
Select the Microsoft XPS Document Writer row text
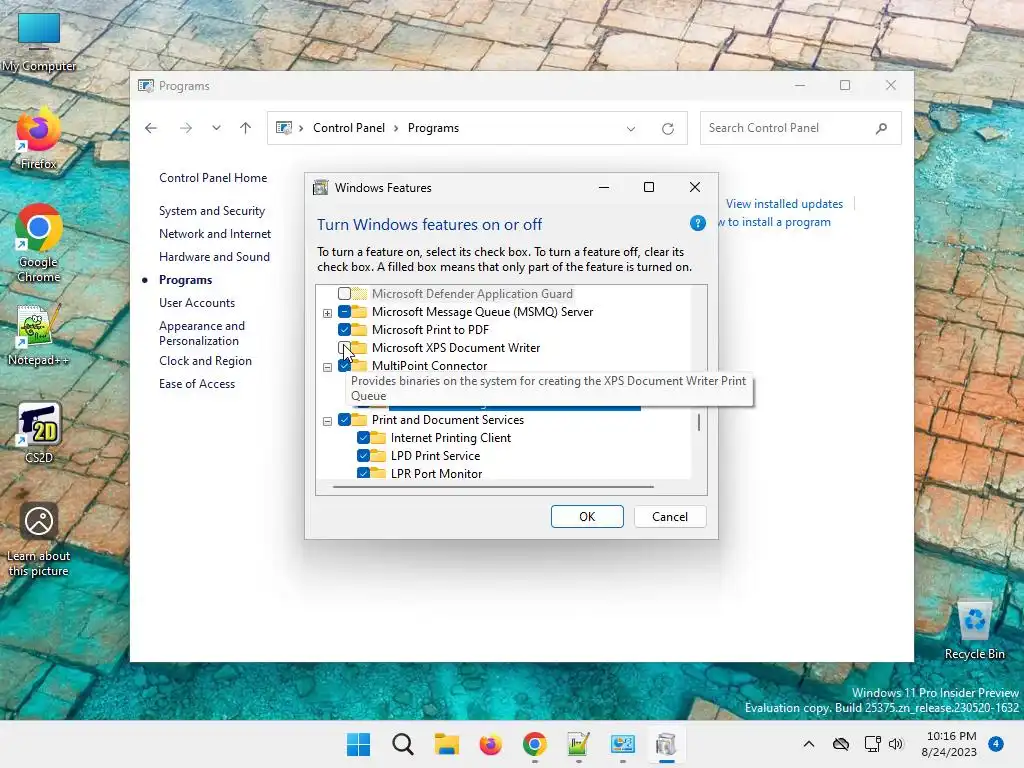[x=456, y=347]
